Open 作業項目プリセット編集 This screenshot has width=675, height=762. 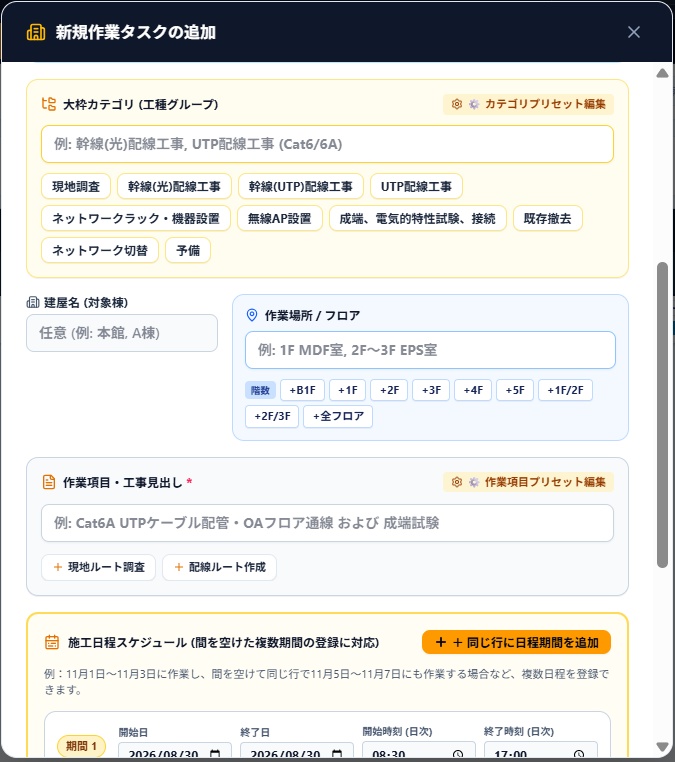click(528, 482)
